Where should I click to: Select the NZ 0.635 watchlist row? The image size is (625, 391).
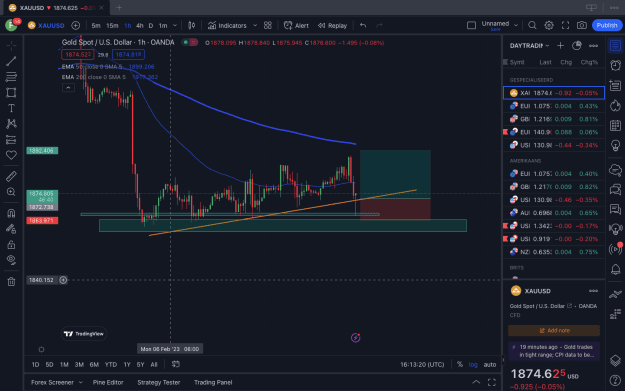click(x=554, y=252)
